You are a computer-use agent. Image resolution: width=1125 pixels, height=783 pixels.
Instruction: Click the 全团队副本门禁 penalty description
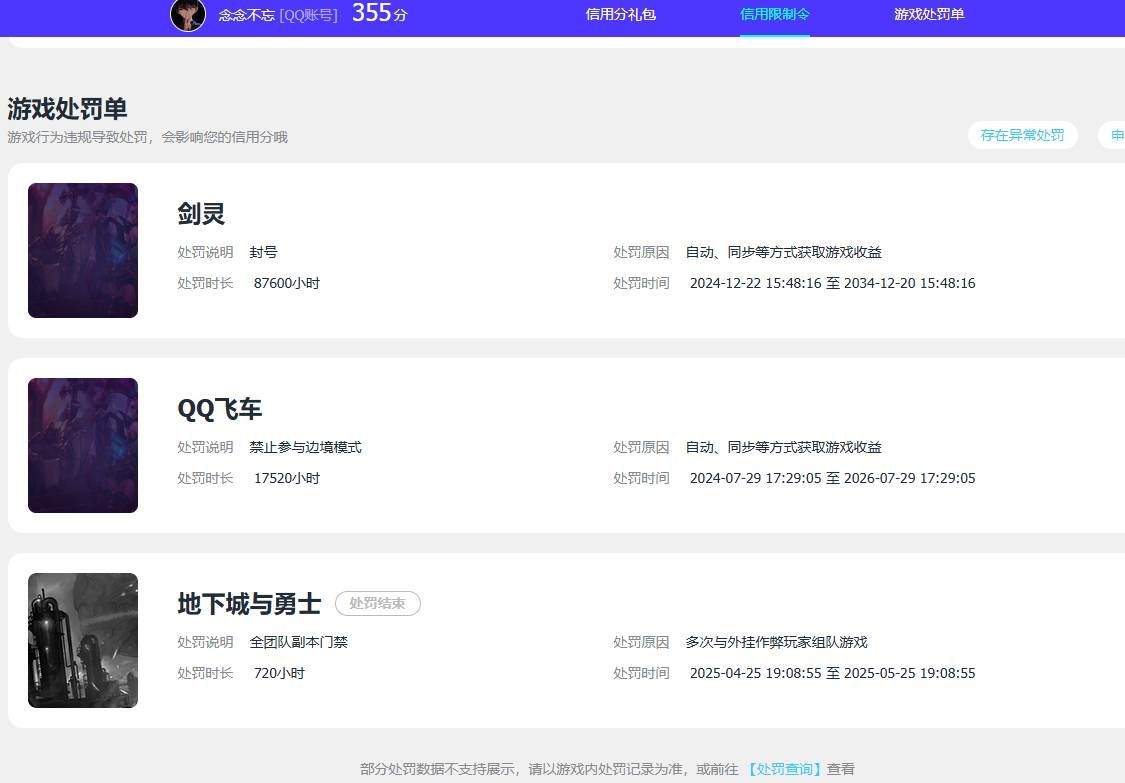pyautogui.click(x=298, y=642)
